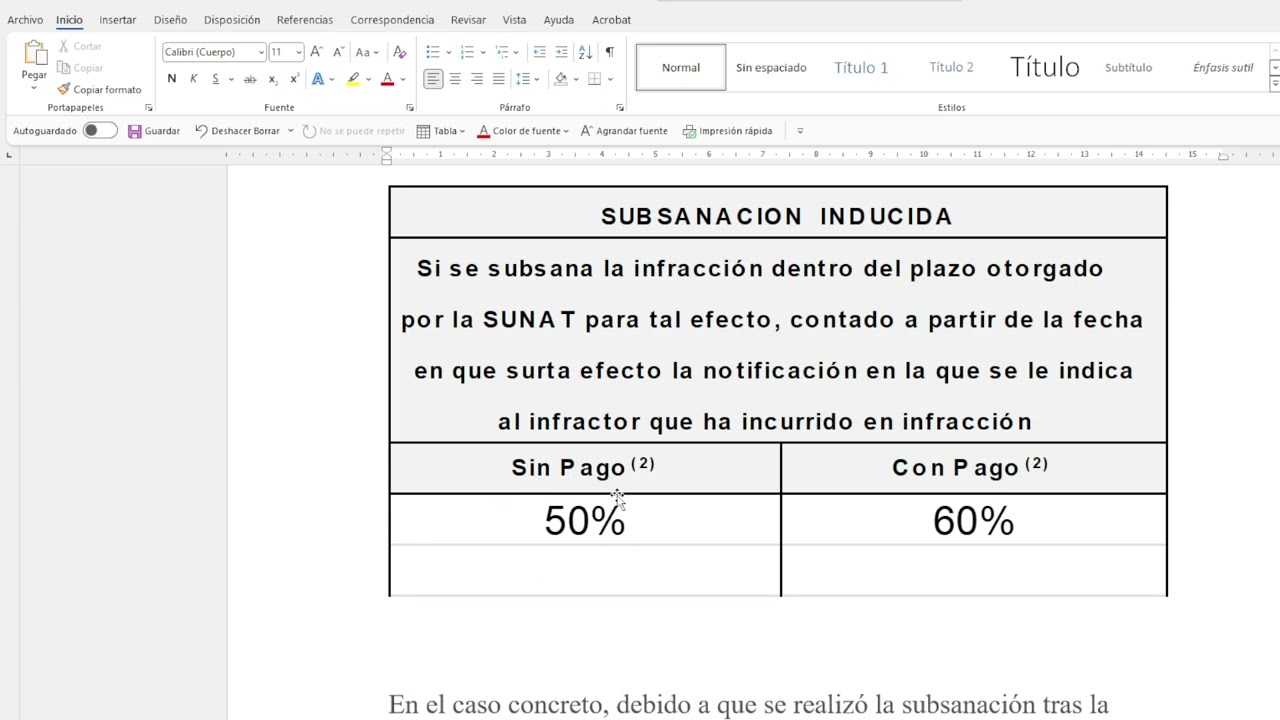The width and height of the screenshot is (1280, 720).
Task: Apply the Título 2 style
Action: [x=951, y=67]
